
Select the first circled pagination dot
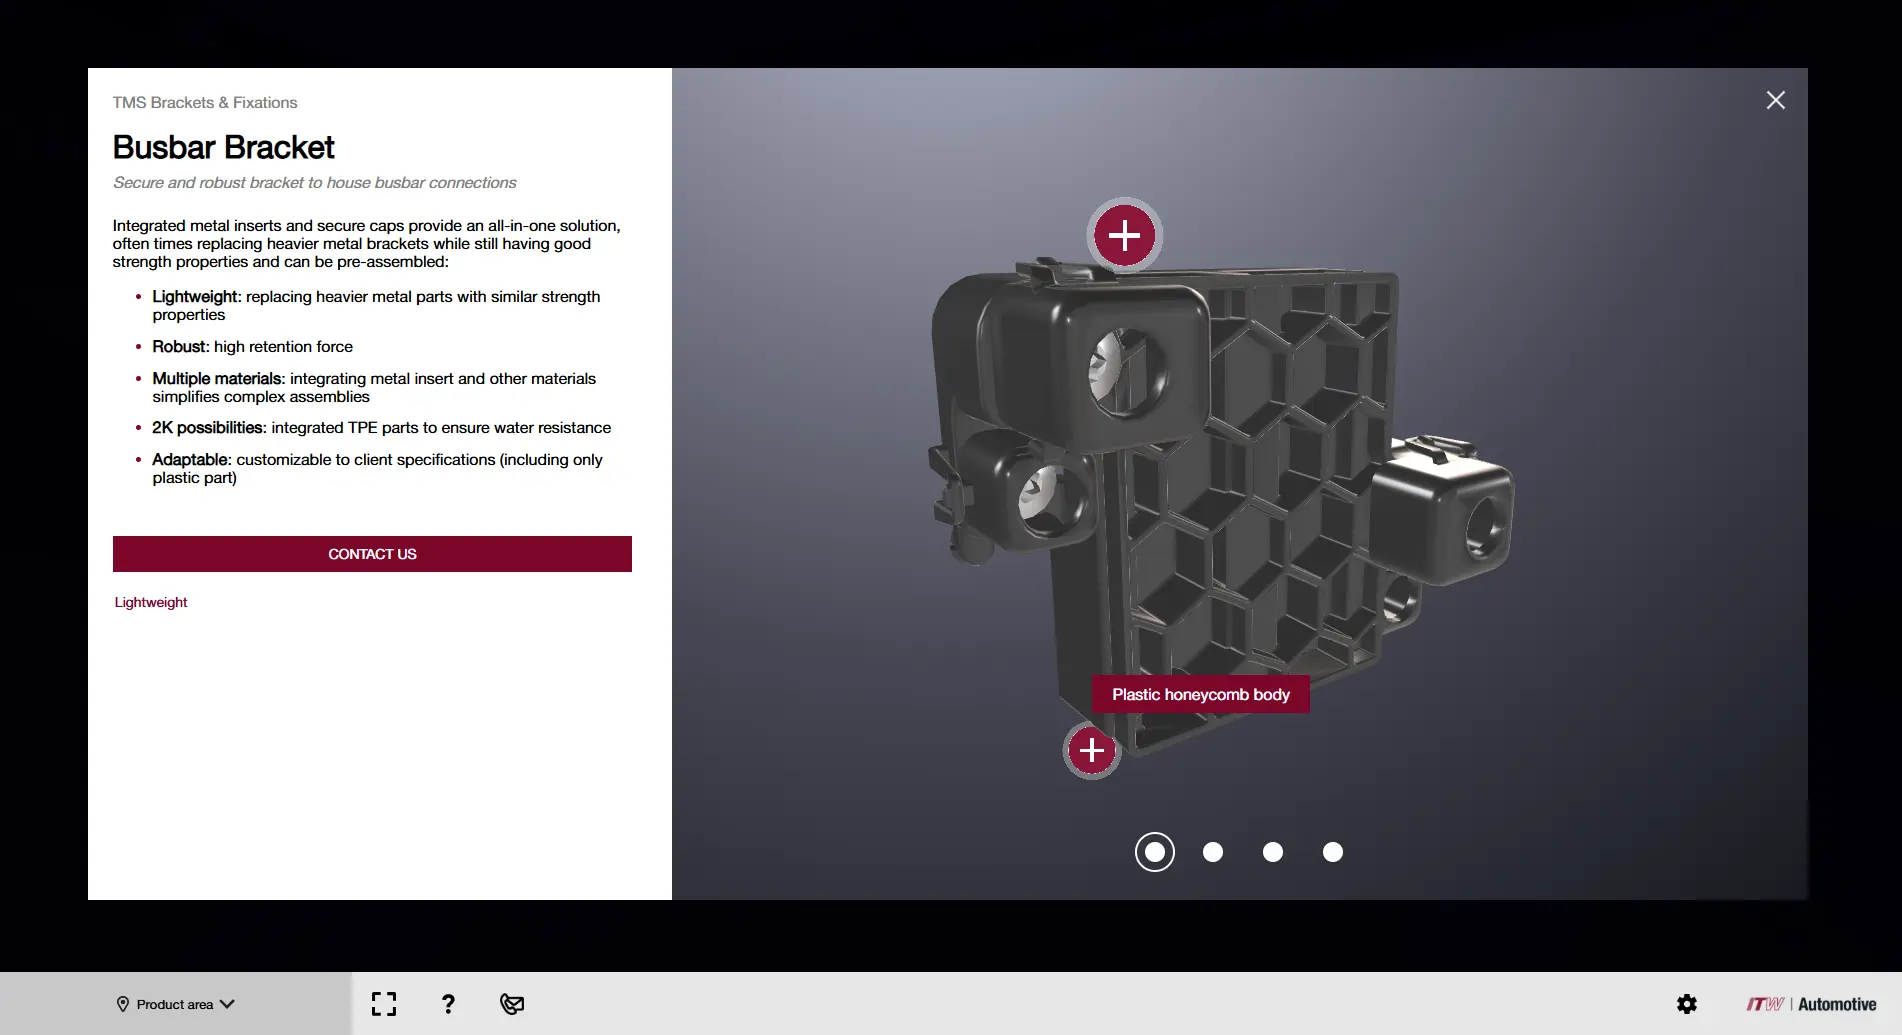(1154, 852)
